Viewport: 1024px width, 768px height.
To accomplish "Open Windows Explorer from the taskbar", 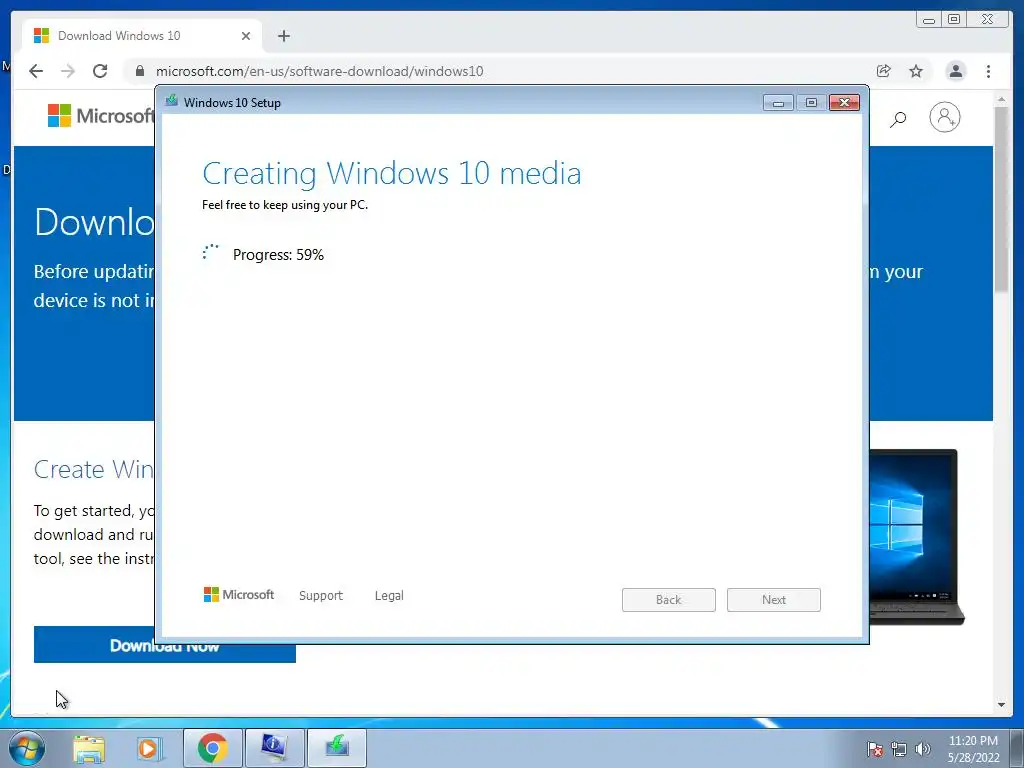I will click(x=89, y=748).
